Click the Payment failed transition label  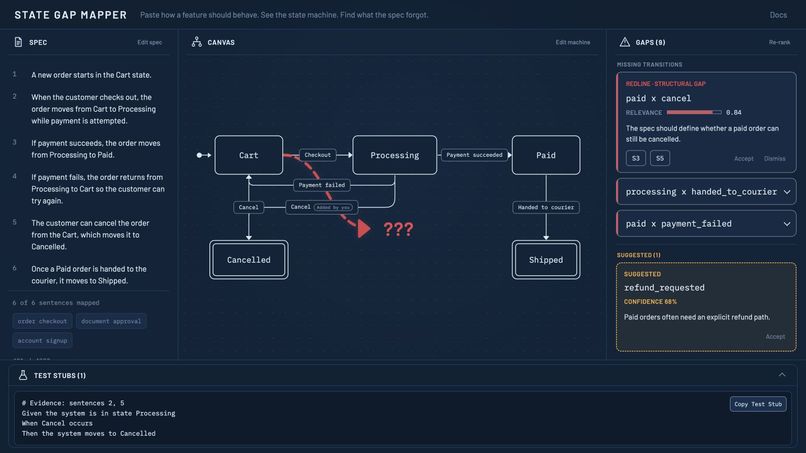point(322,185)
